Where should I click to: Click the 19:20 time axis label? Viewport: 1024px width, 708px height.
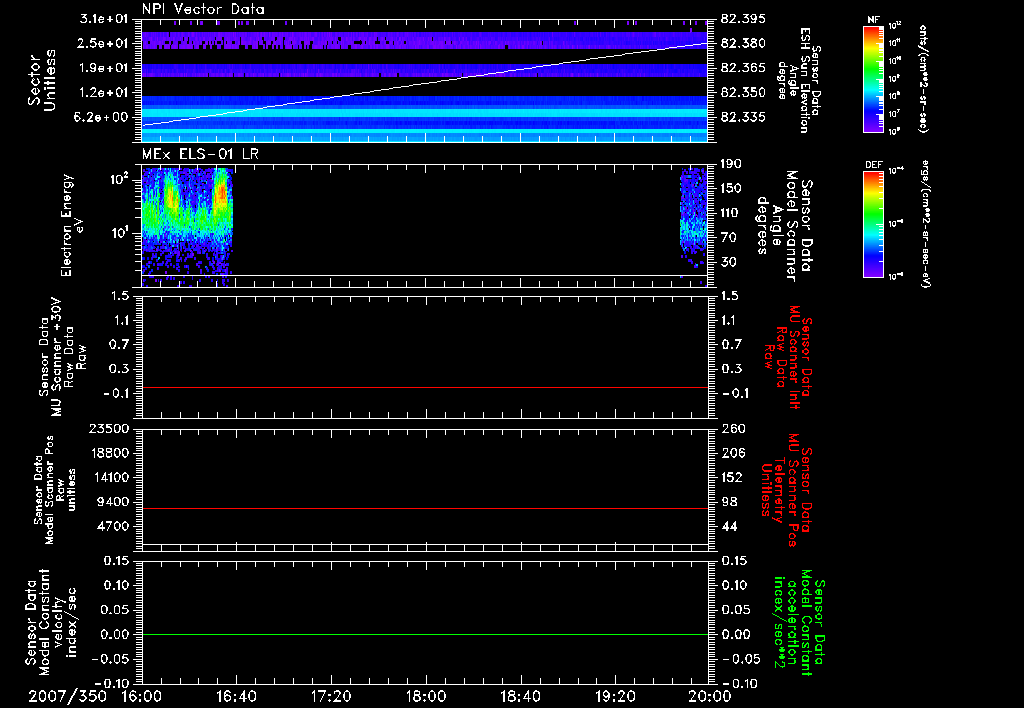pyautogui.click(x=615, y=696)
